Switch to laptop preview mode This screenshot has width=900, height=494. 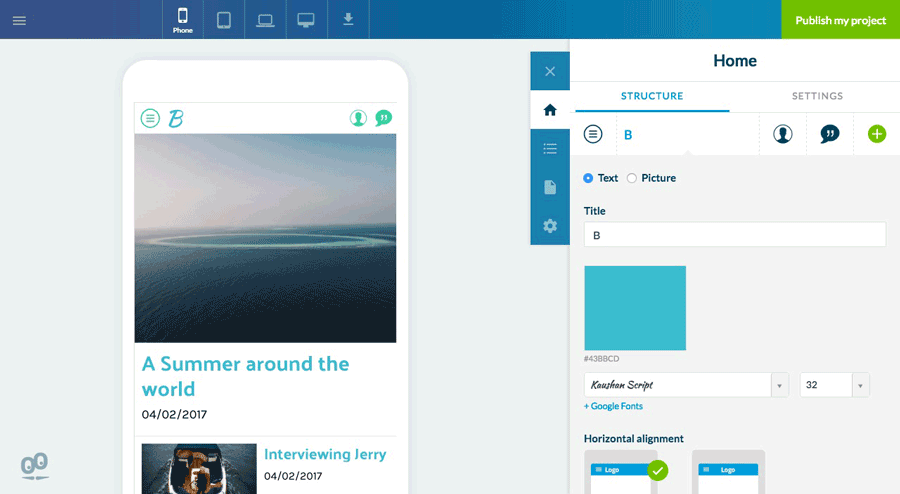coord(265,20)
